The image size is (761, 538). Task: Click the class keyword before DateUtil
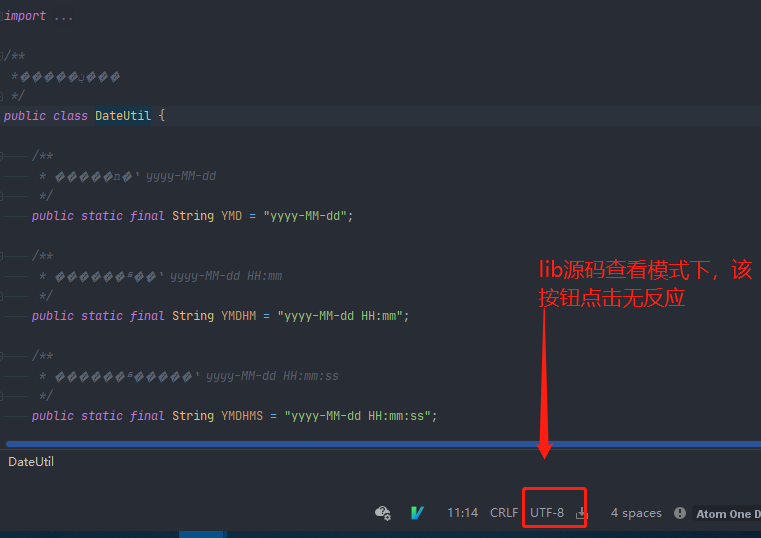tap(70, 116)
